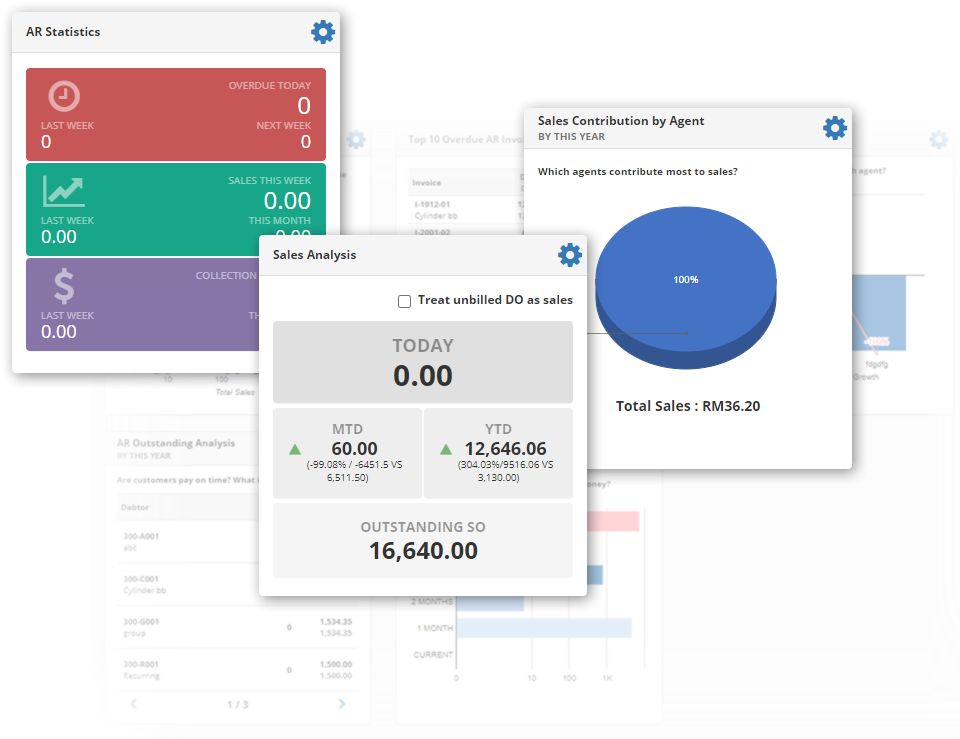This screenshot has height=739, width=960.
Task: Click the green up arrow beside YTD
Action: [x=446, y=450]
